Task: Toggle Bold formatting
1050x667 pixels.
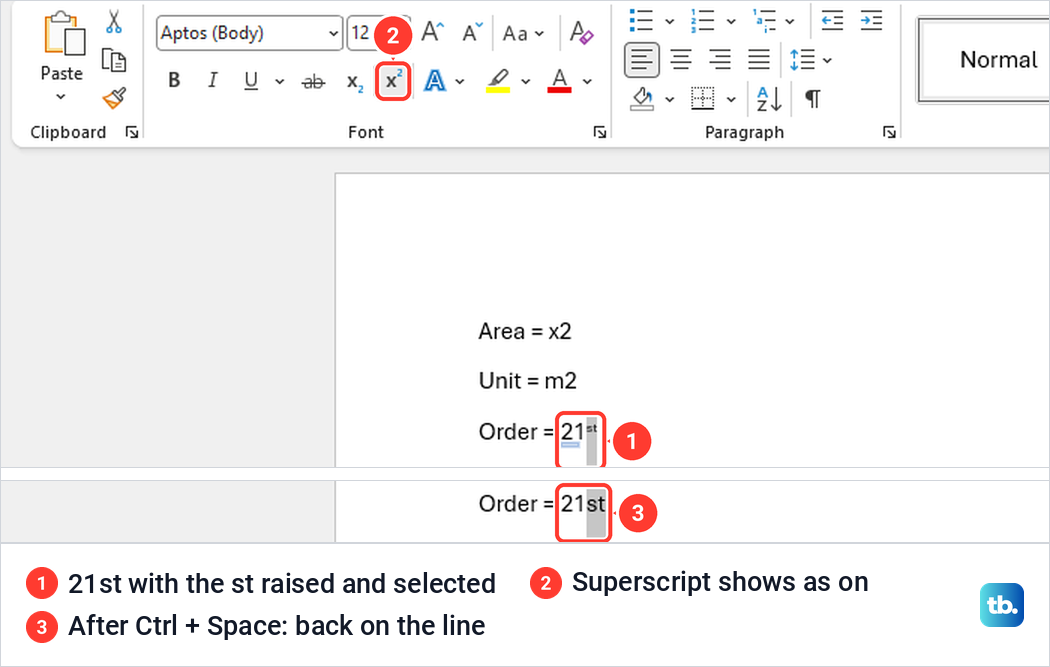Action: tap(174, 80)
